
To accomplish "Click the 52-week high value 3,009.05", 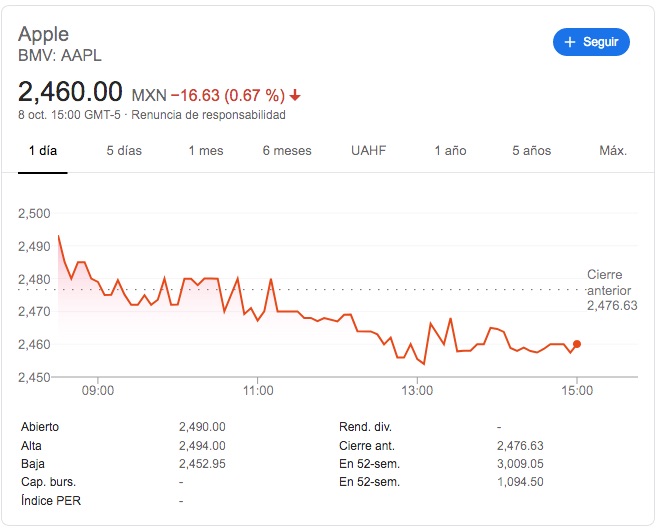I will pyautogui.click(x=520, y=462).
